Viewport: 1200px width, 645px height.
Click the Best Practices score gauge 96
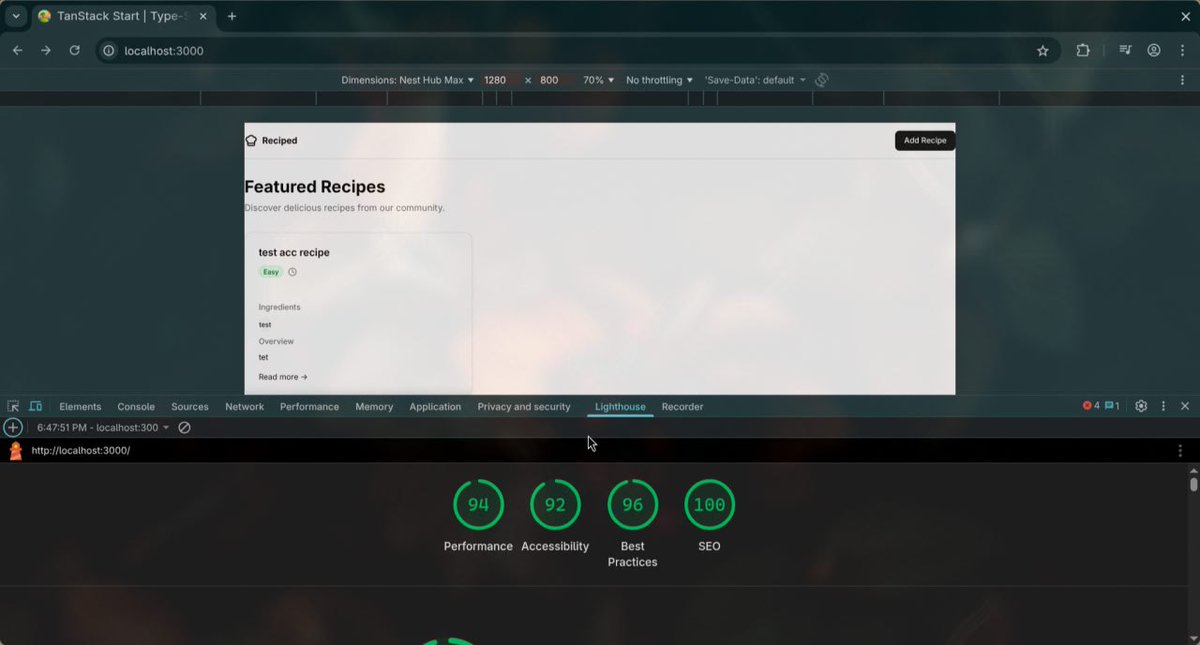[x=633, y=505]
